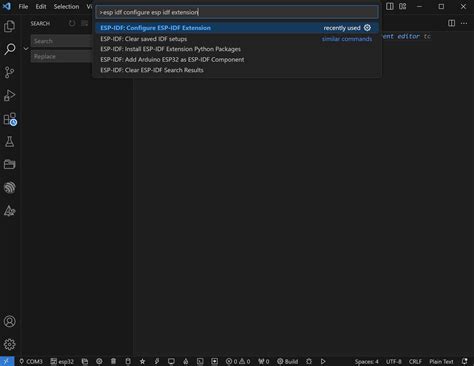This screenshot has width=474, height=366.
Task: Open the Testing flask view
Action: (10, 142)
